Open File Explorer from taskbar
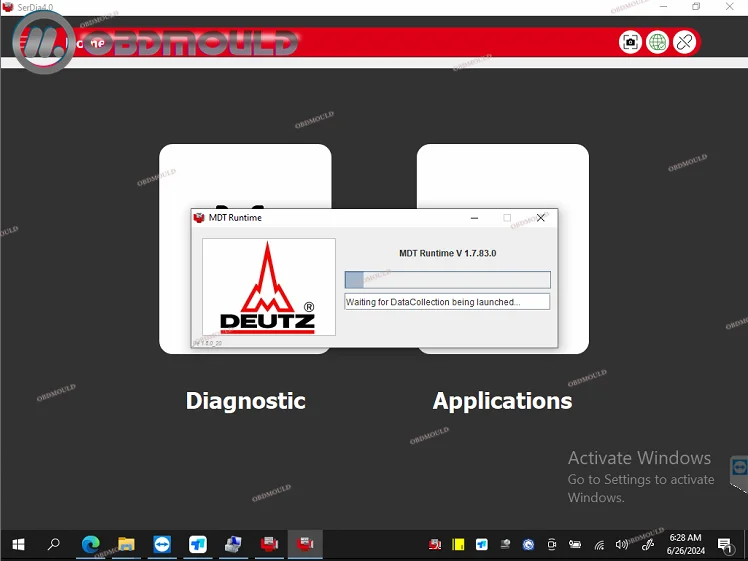748x561 pixels. [x=126, y=544]
